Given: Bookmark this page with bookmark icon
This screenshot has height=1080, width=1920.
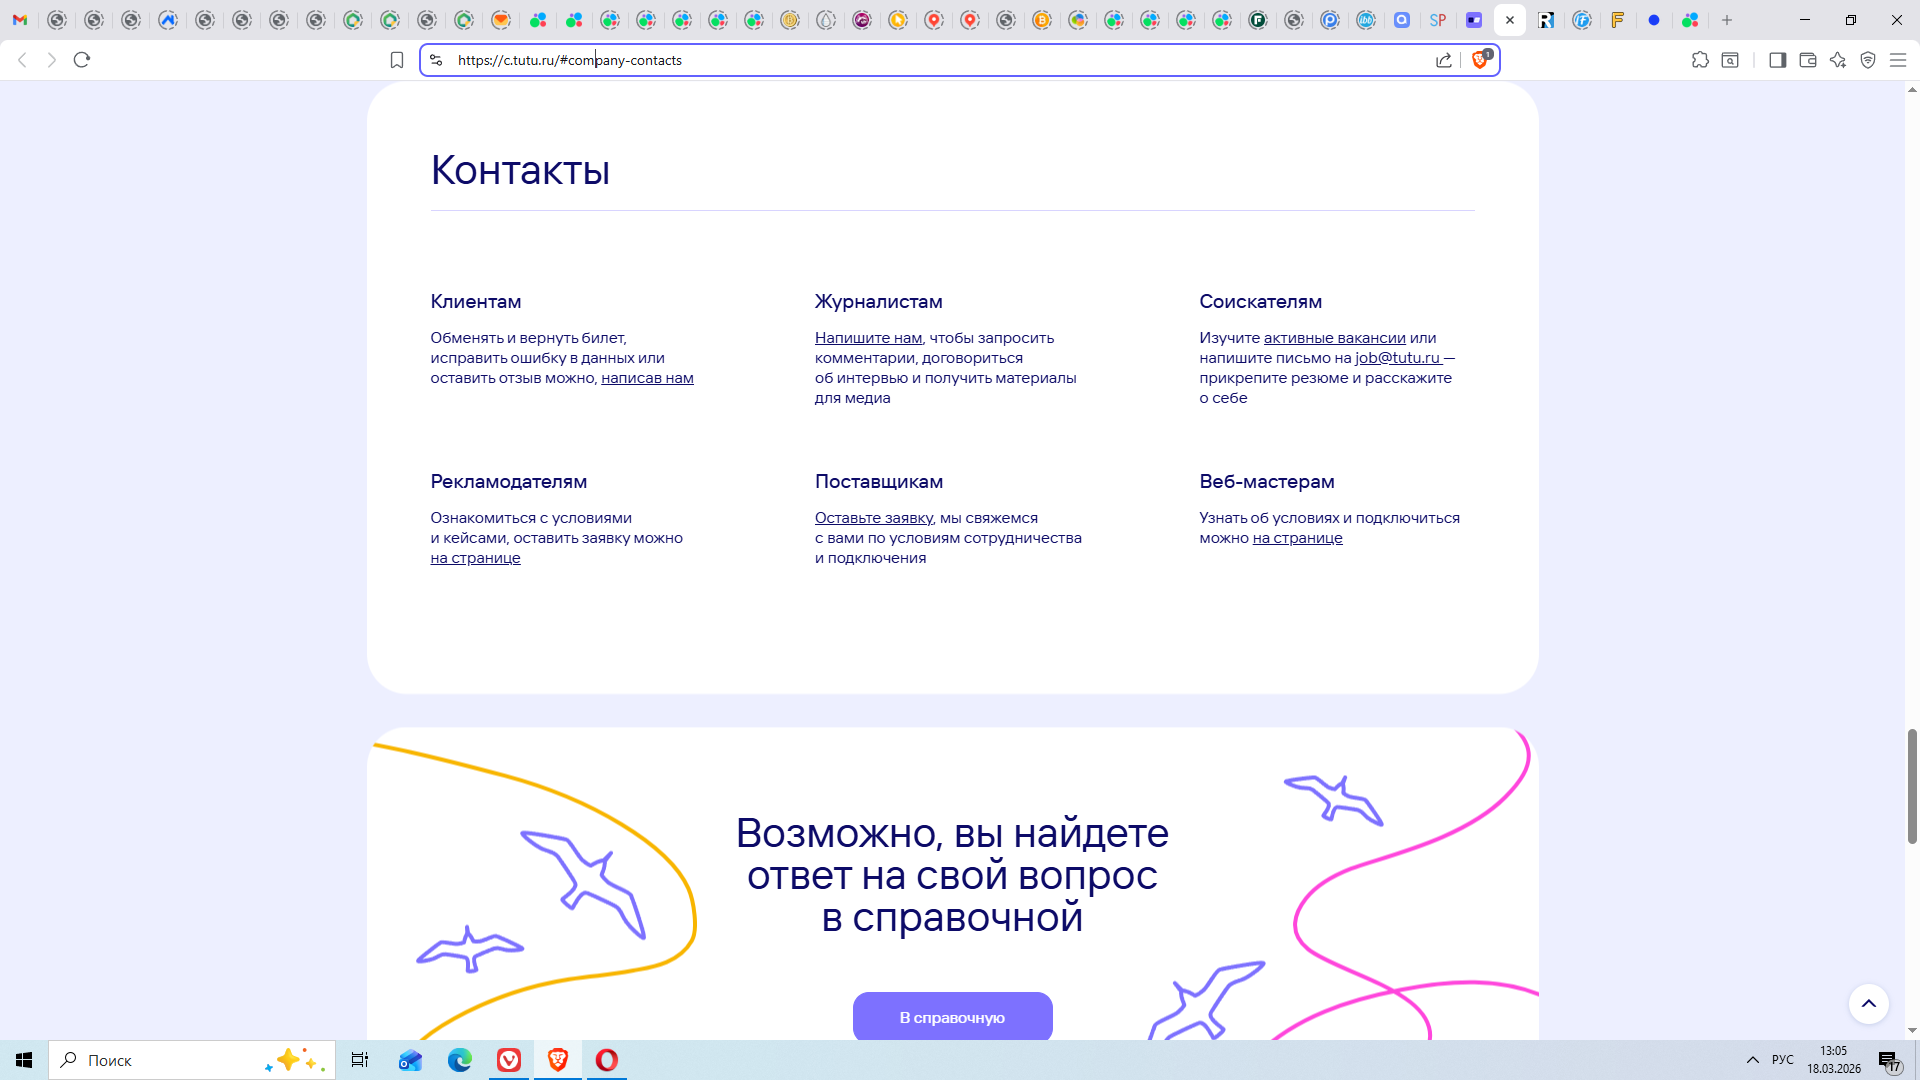Looking at the screenshot, I should (397, 60).
